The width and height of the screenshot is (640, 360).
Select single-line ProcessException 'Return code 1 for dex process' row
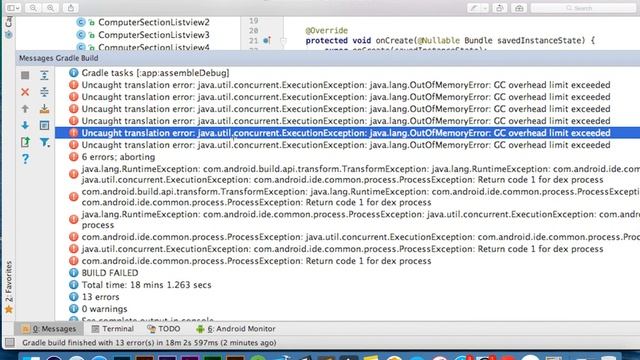pos(256,261)
